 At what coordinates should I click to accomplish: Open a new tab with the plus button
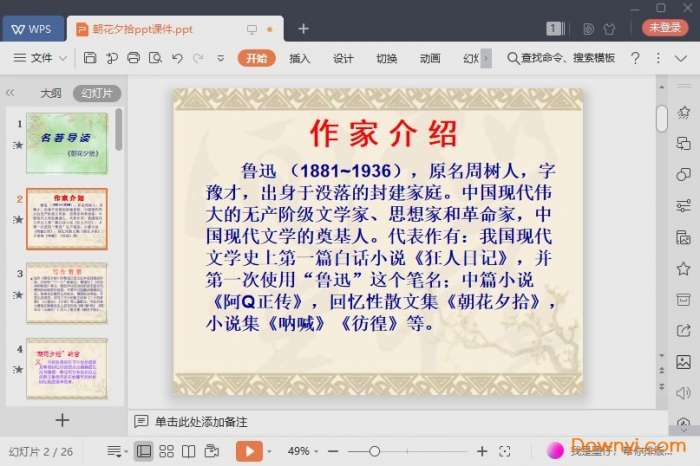[x=304, y=29]
